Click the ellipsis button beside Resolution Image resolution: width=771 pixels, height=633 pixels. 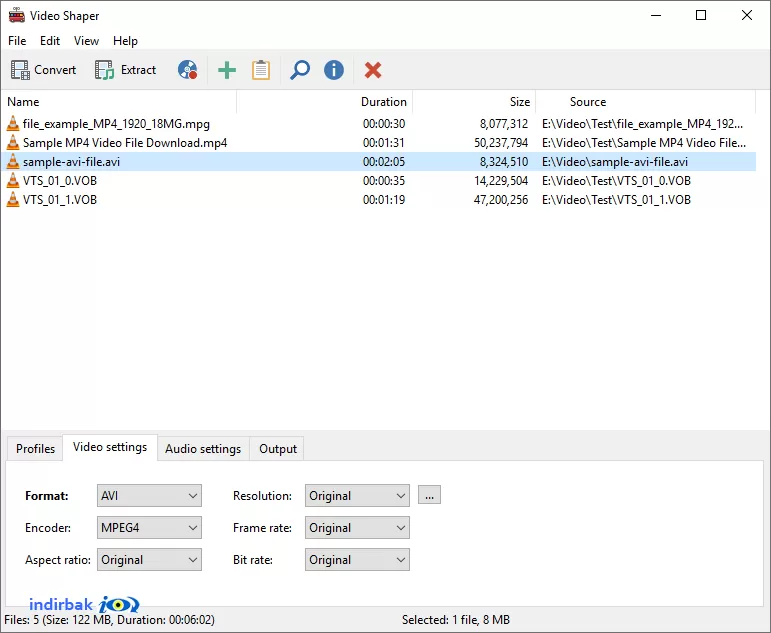pyautogui.click(x=429, y=495)
